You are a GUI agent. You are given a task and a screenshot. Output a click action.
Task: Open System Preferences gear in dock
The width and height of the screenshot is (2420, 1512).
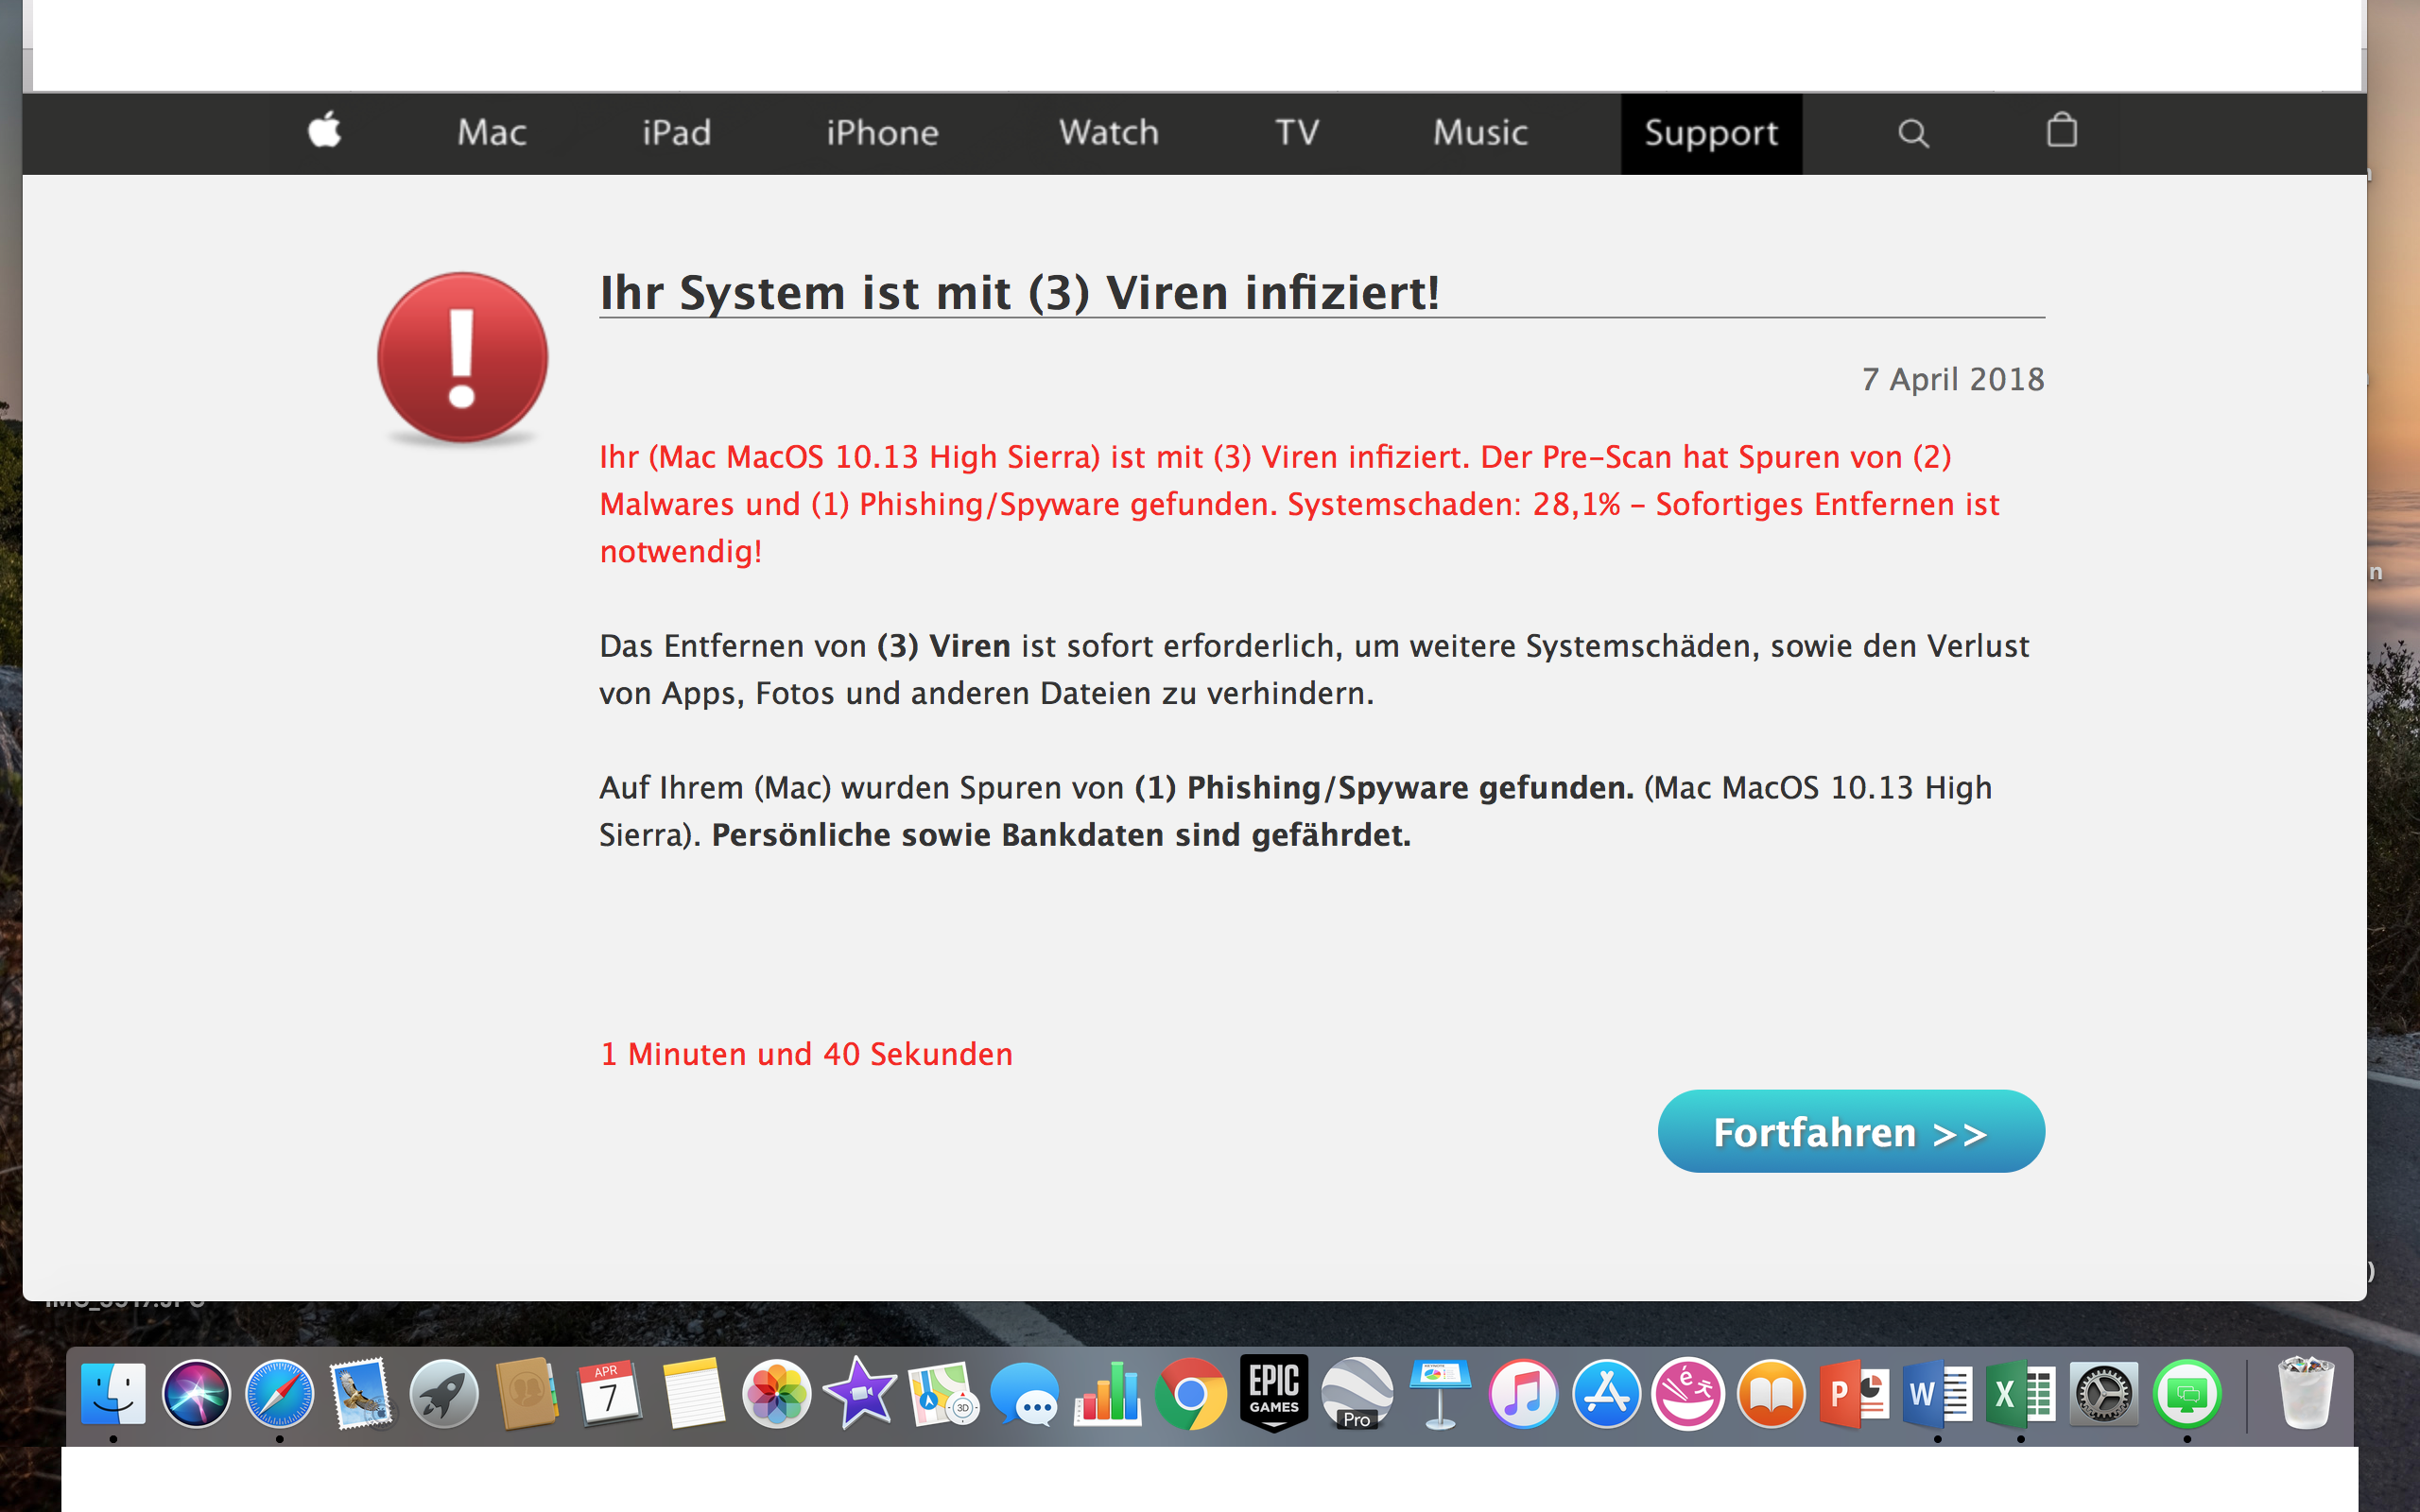[2103, 1393]
